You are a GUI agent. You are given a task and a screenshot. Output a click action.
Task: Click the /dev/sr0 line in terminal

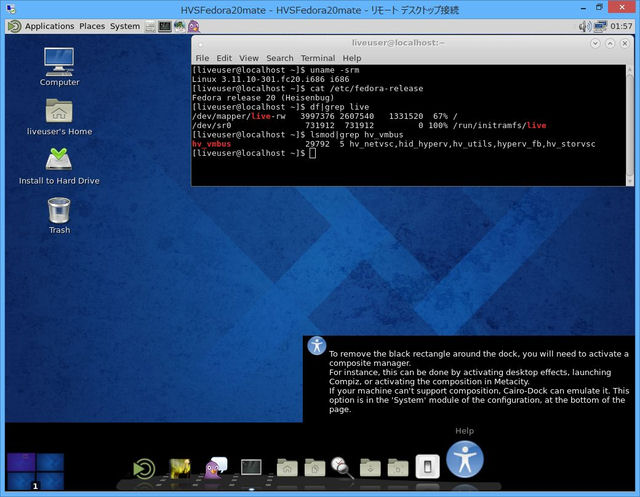pyautogui.click(x=369, y=125)
